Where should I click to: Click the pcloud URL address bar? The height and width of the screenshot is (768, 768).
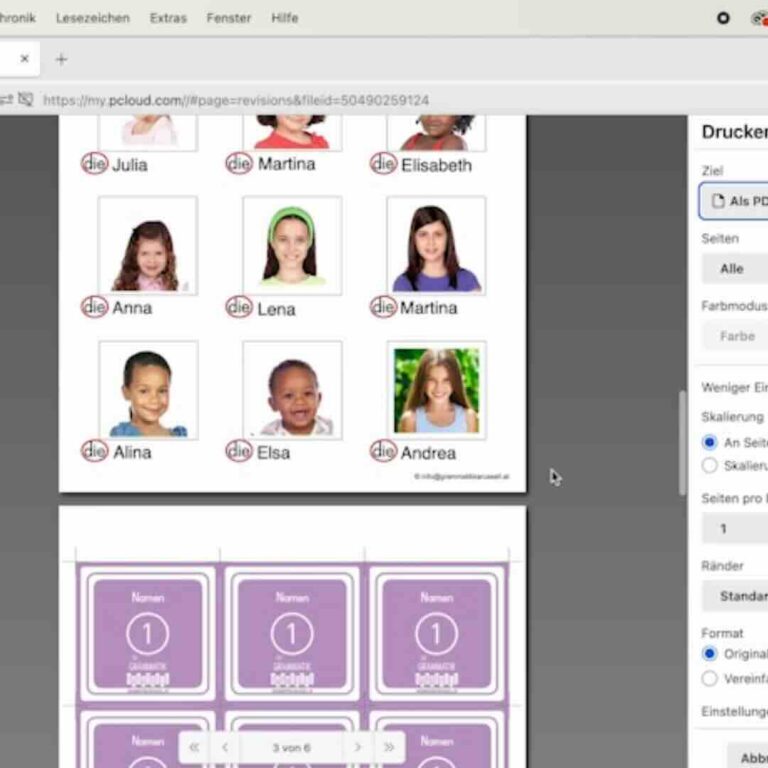click(236, 100)
